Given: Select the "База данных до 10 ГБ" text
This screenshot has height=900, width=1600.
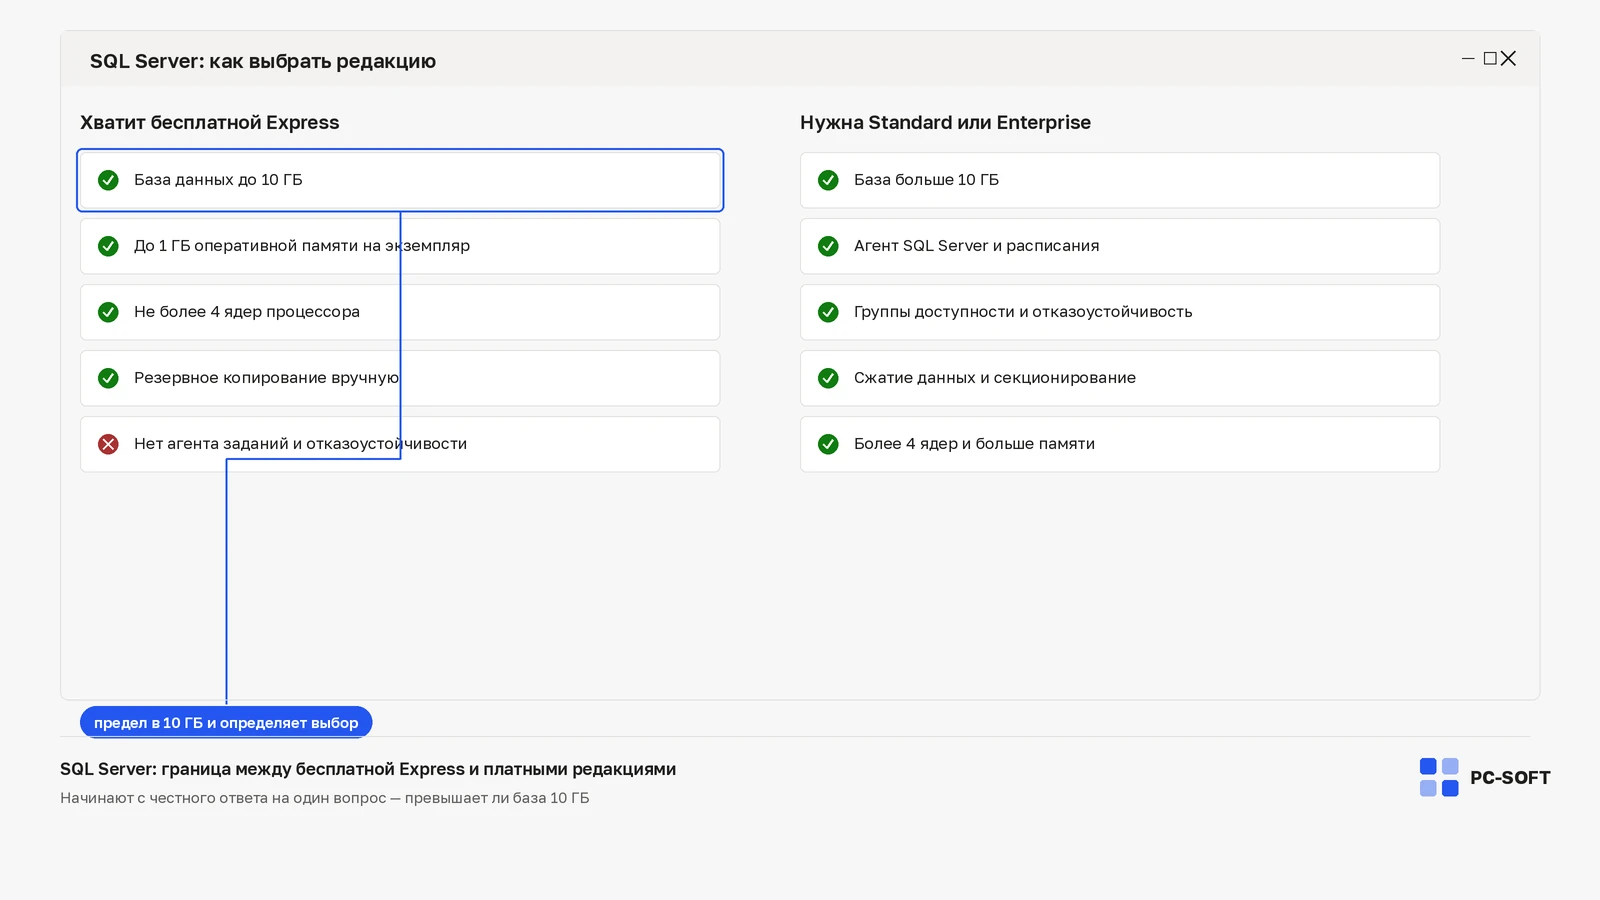Looking at the screenshot, I should [218, 180].
